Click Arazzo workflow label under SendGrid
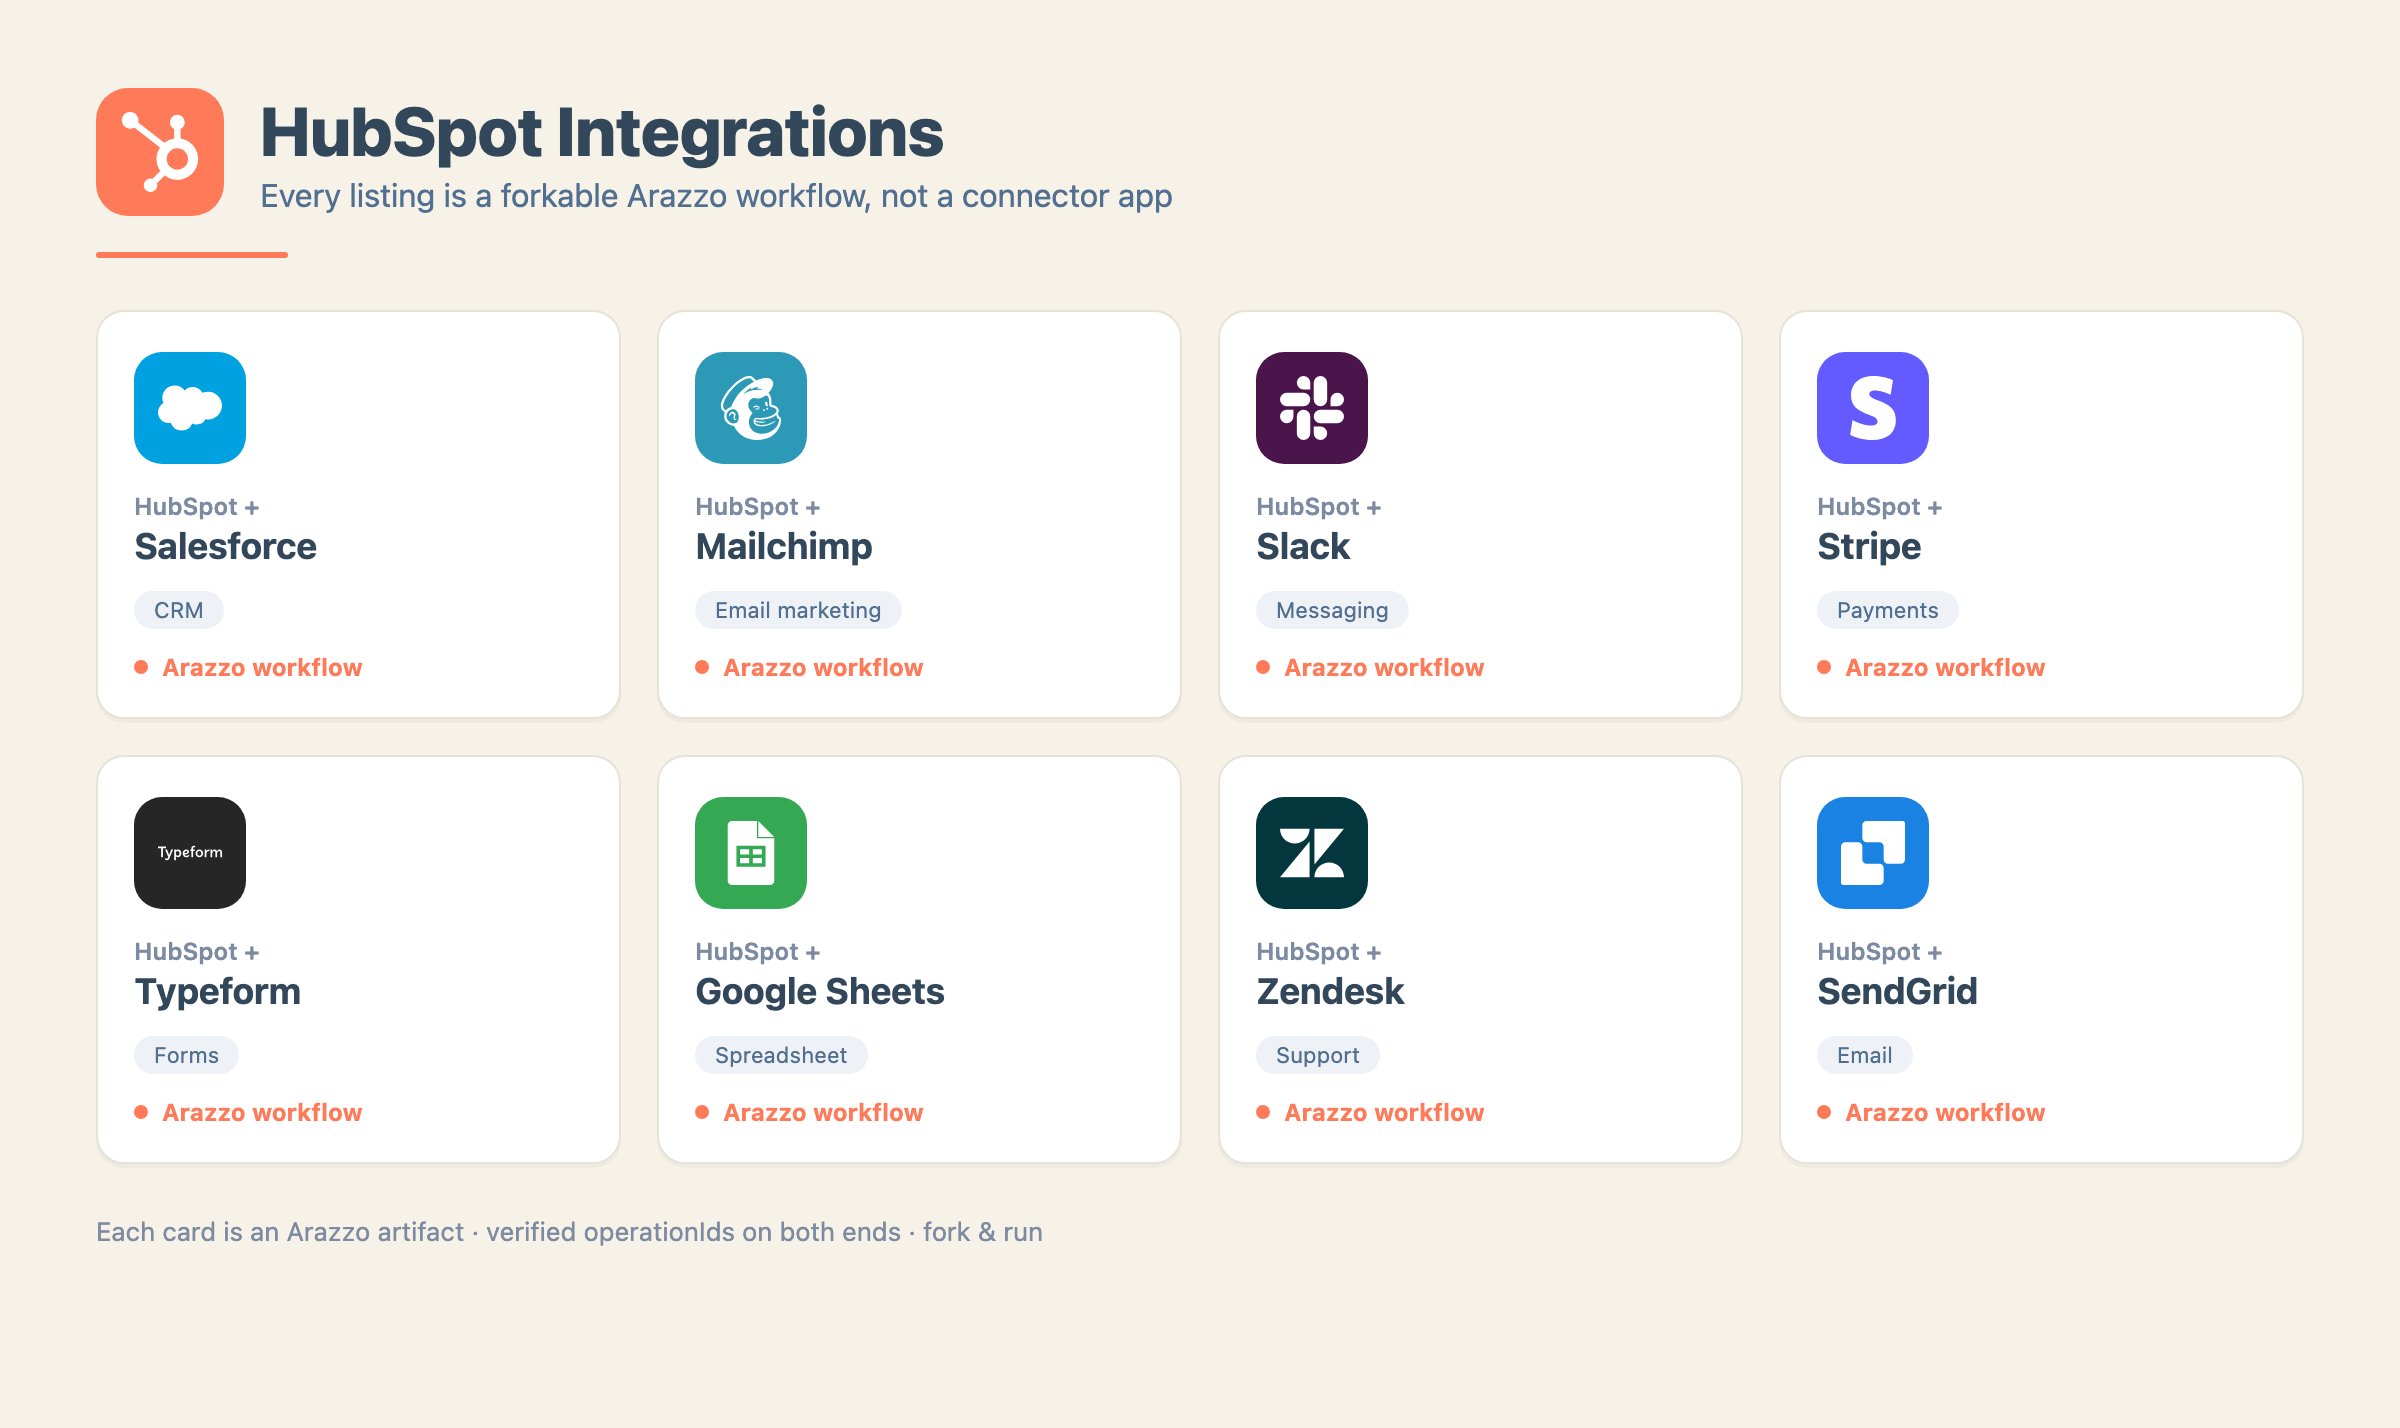2400x1428 pixels. coord(1945,1113)
